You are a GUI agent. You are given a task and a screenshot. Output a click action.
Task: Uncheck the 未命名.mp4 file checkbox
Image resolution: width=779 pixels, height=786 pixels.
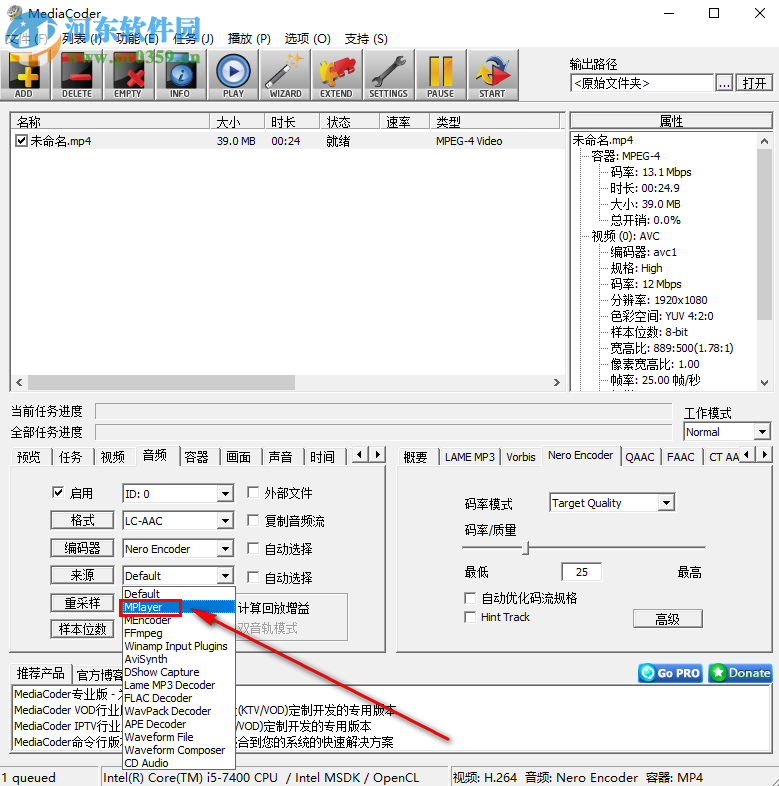pyautogui.click(x=21, y=141)
